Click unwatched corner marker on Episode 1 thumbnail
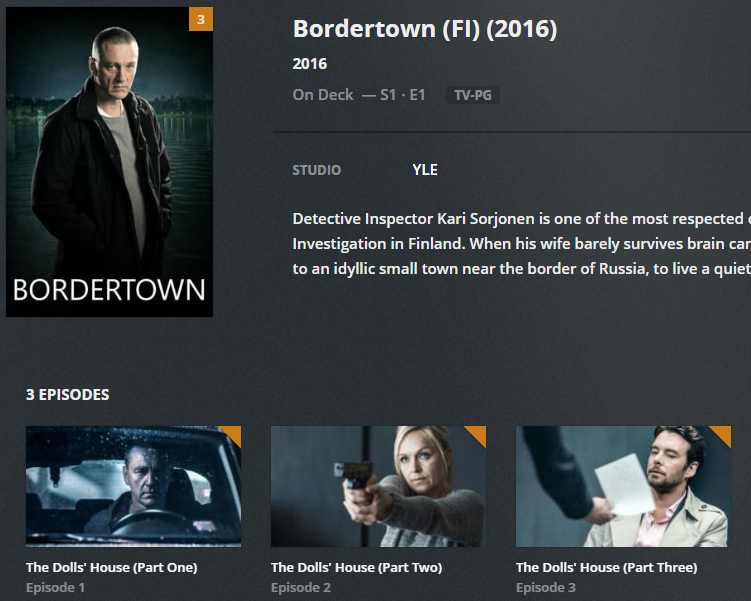This screenshot has height=601, width=751. 234,433
